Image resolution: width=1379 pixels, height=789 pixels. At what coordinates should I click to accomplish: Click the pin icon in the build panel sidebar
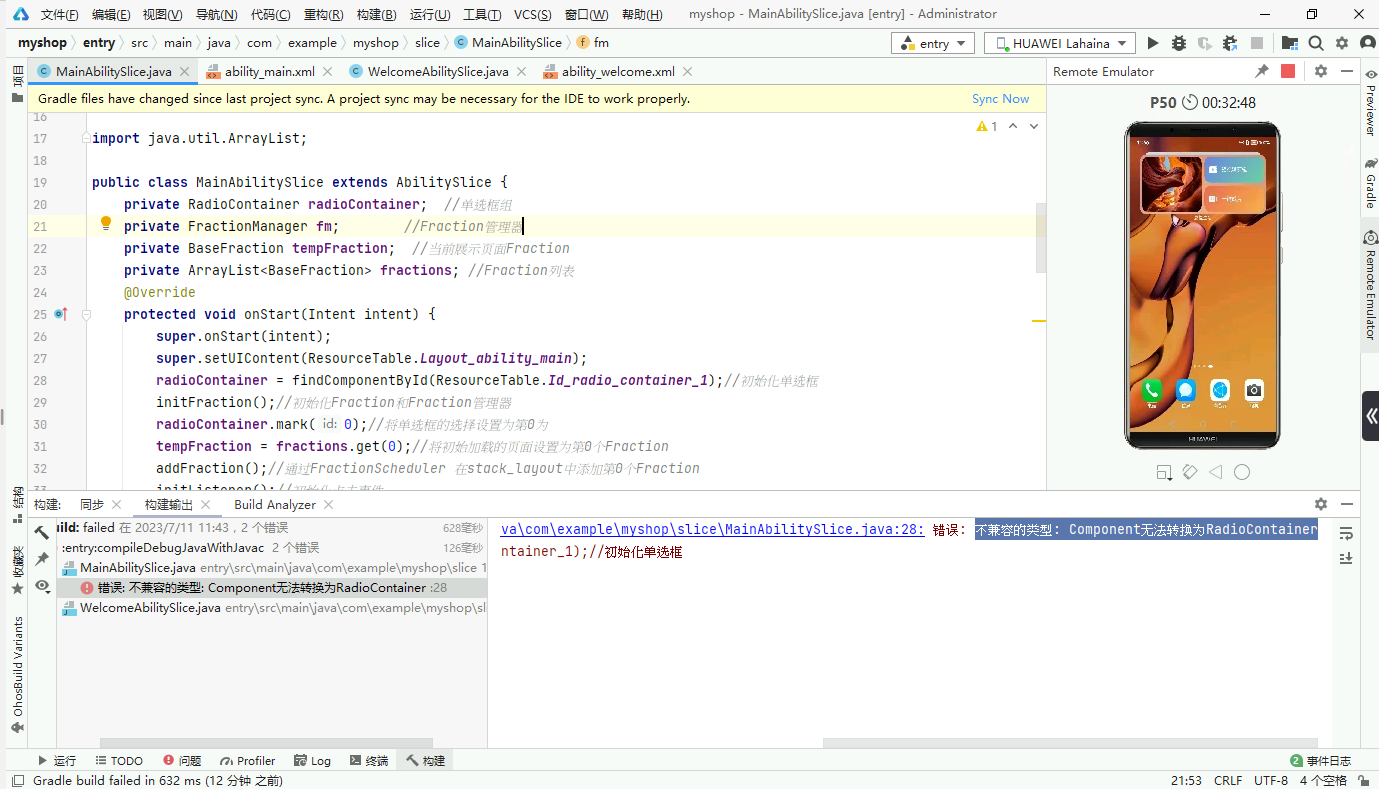tap(42, 559)
